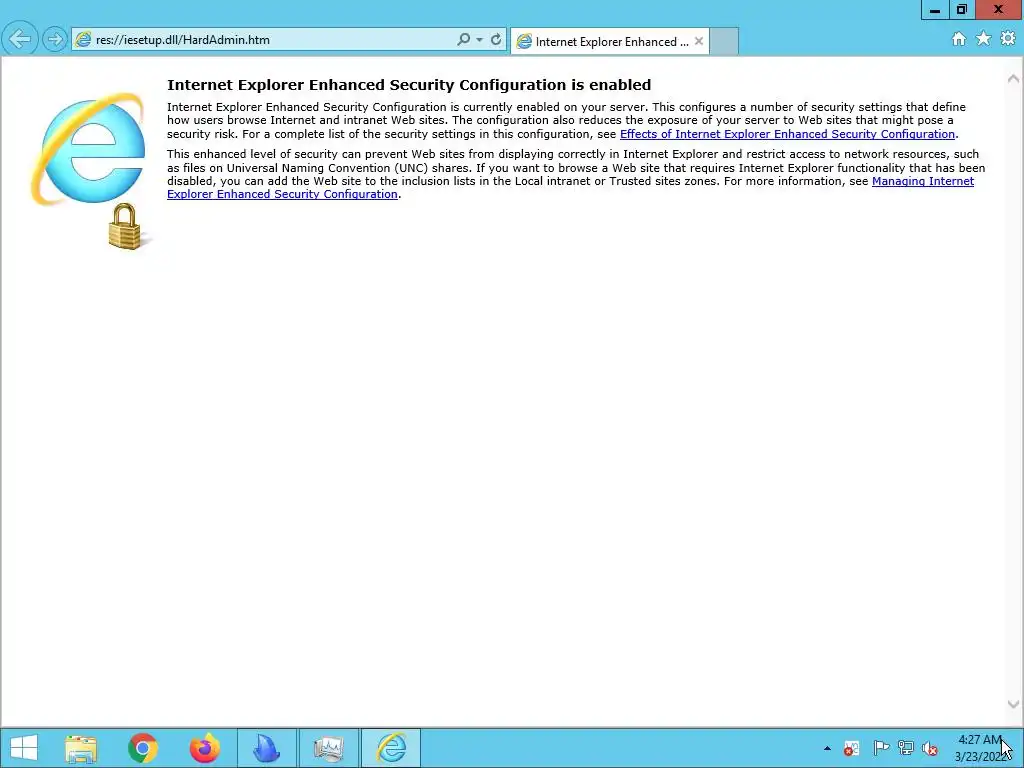Show hidden system tray icons arrow

[827, 748]
